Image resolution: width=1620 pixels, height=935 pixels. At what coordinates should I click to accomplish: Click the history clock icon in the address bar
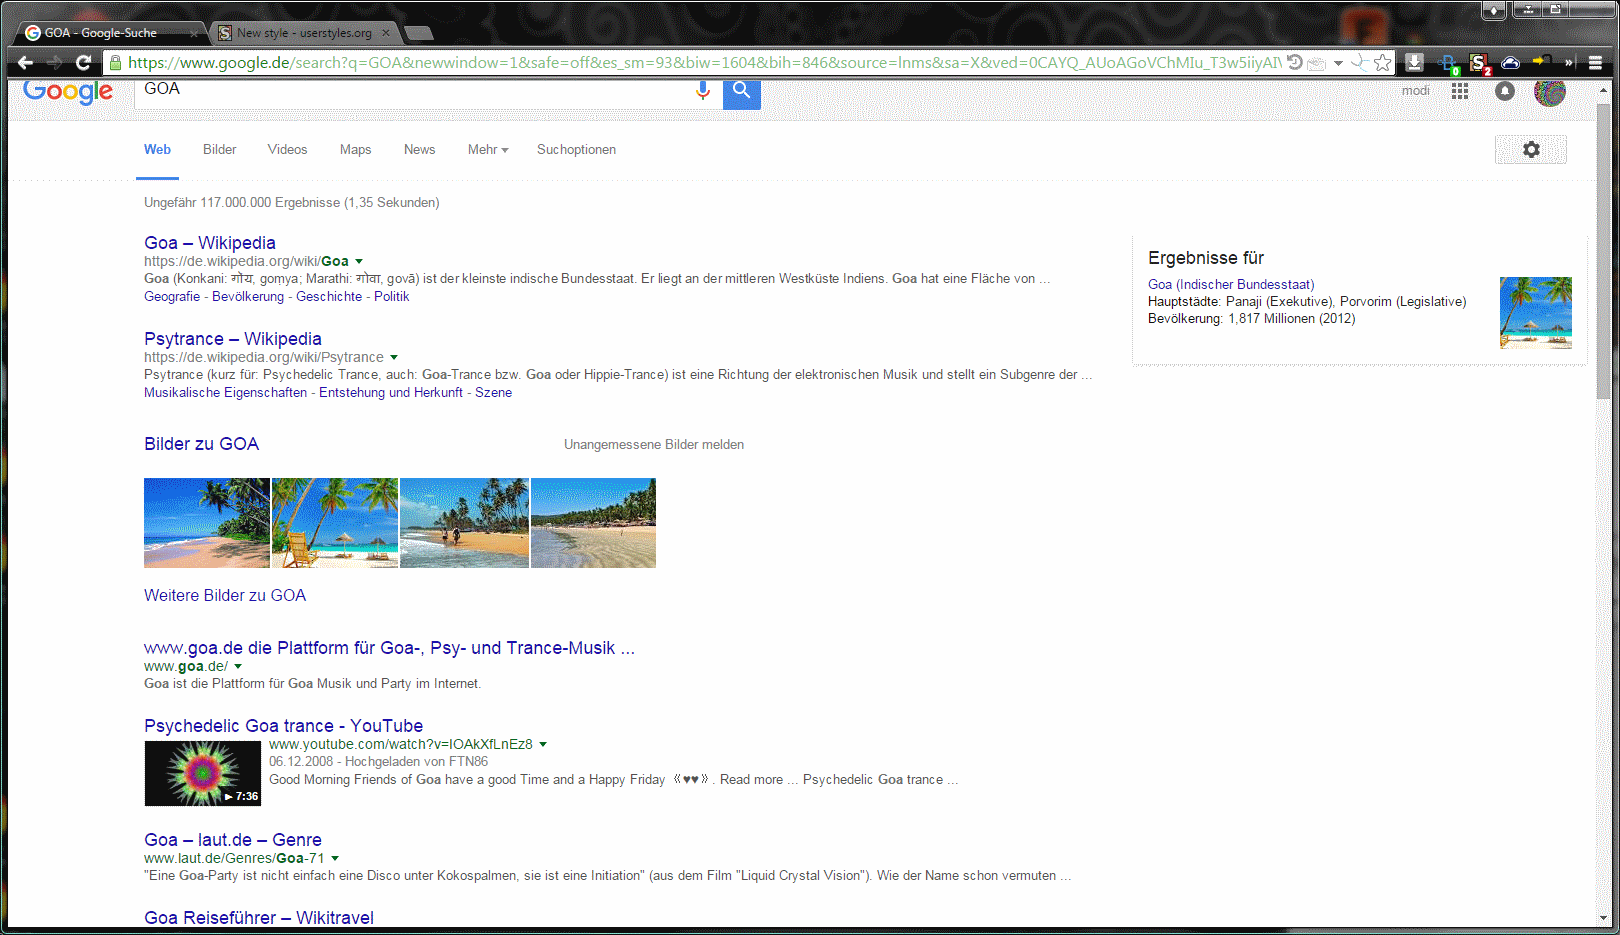point(1294,62)
